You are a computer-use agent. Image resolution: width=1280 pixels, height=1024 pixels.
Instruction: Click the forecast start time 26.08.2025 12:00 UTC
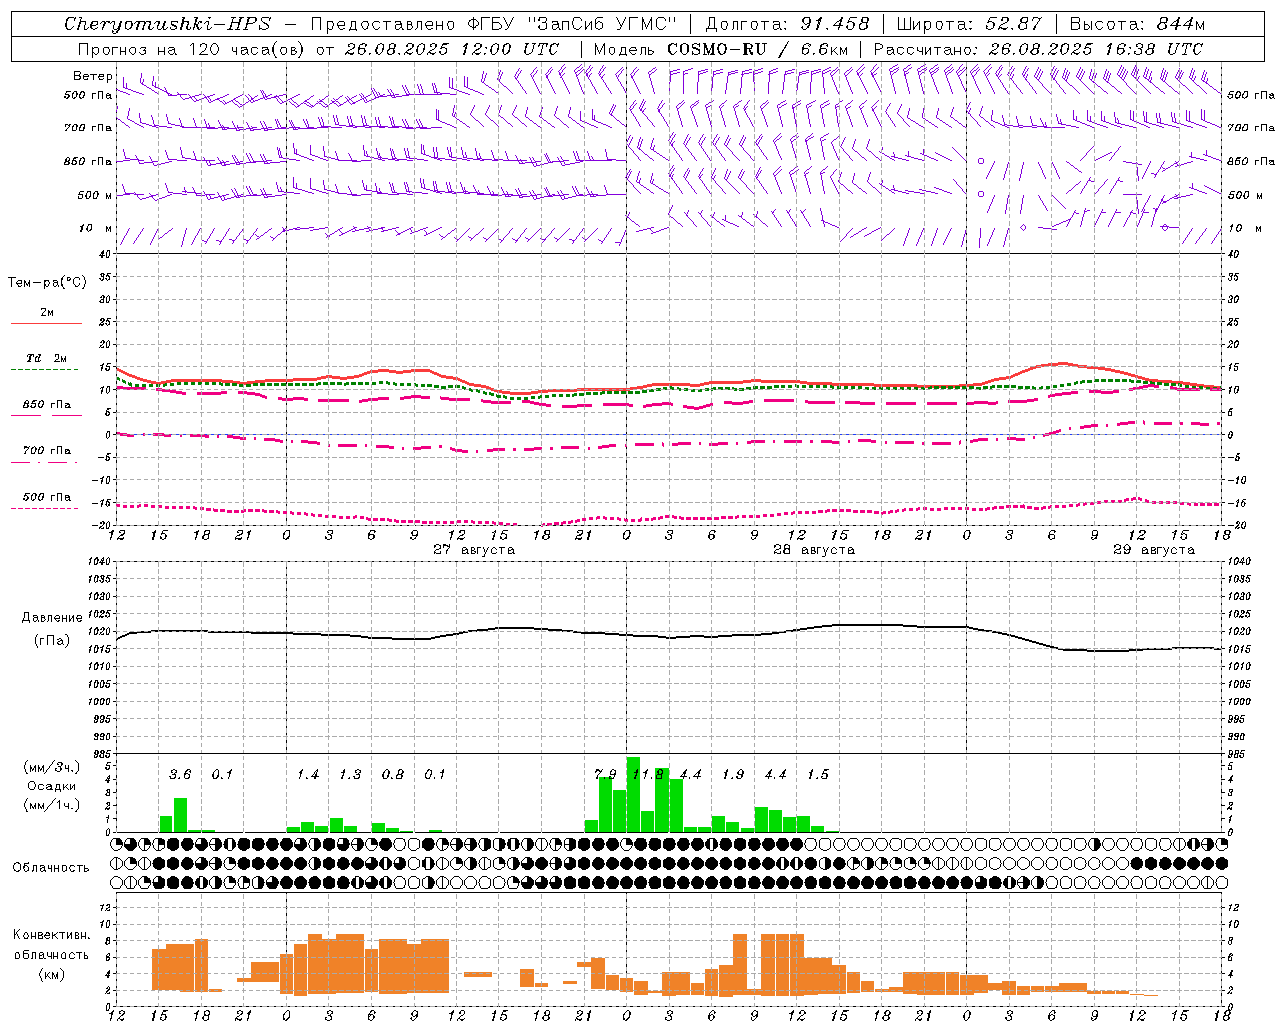pyautogui.click(x=452, y=49)
